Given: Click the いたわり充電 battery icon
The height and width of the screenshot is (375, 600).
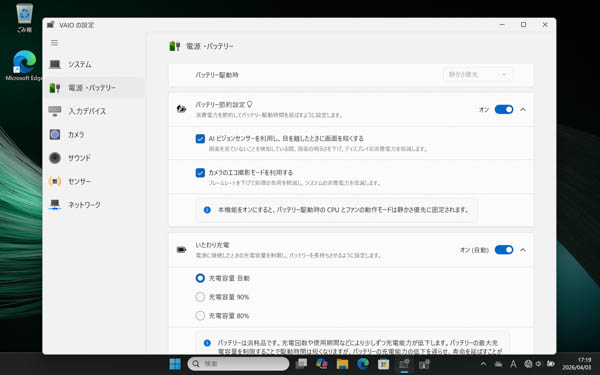Looking at the screenshot, I should pyautogui.click(x=181, y=250).
